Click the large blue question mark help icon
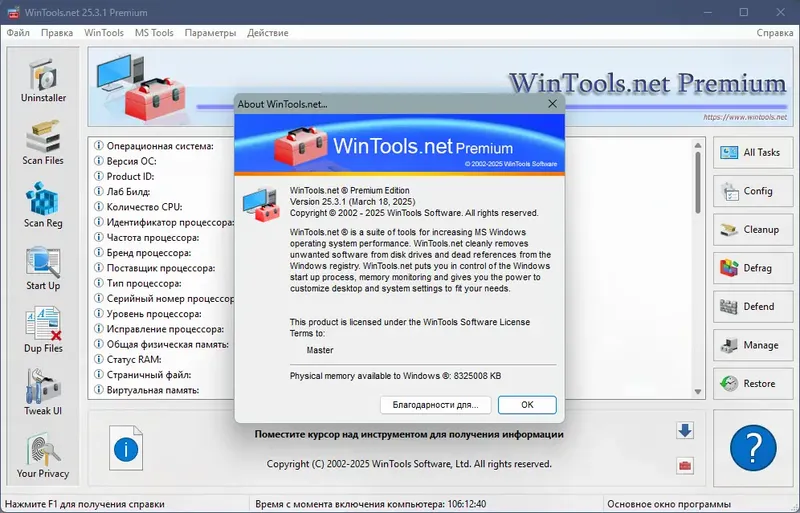Viewport: 800px width, 513px height. pyautogui.click(x=753, y=448)
